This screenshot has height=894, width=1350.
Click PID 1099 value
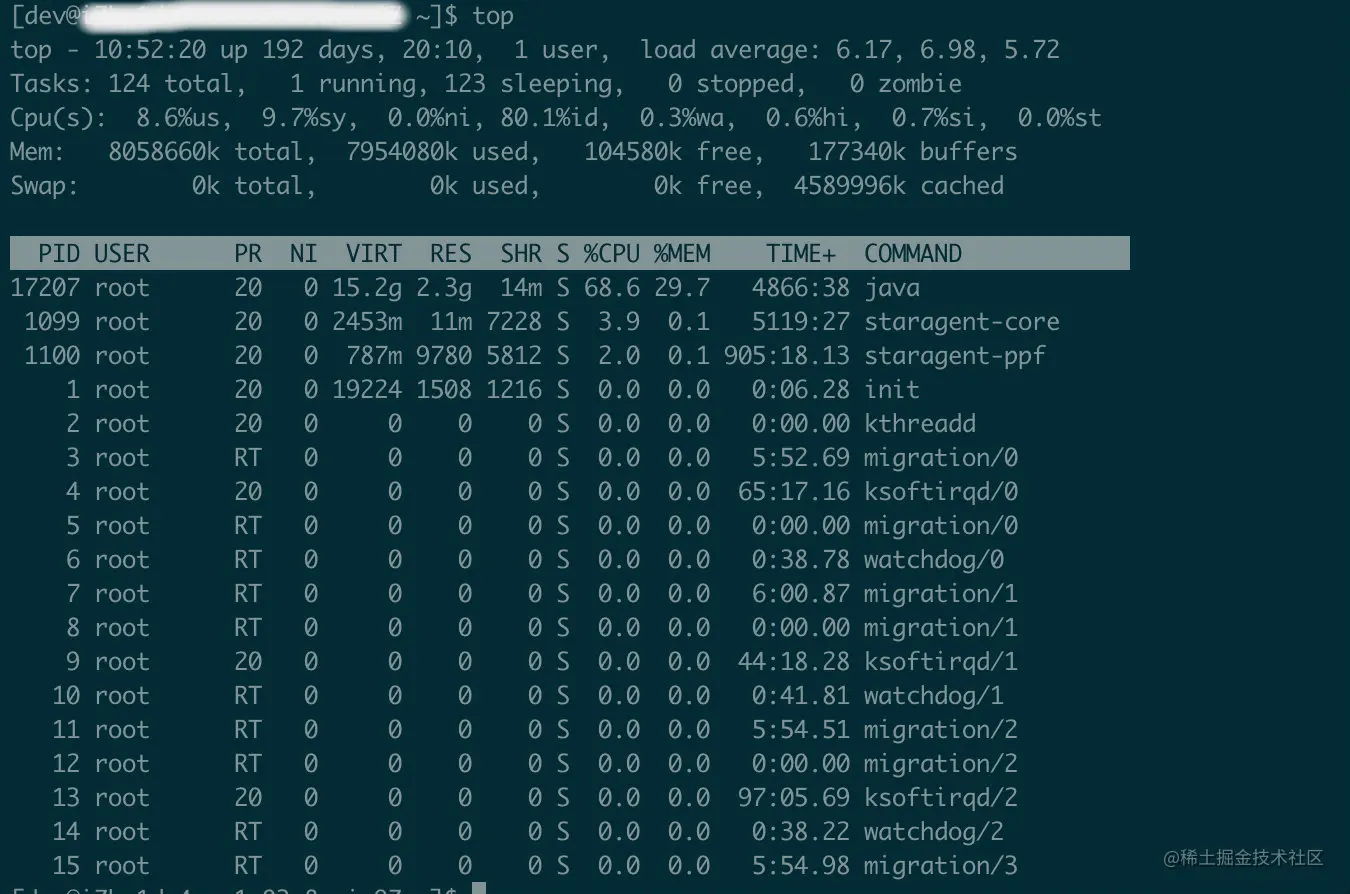[52, 322]
